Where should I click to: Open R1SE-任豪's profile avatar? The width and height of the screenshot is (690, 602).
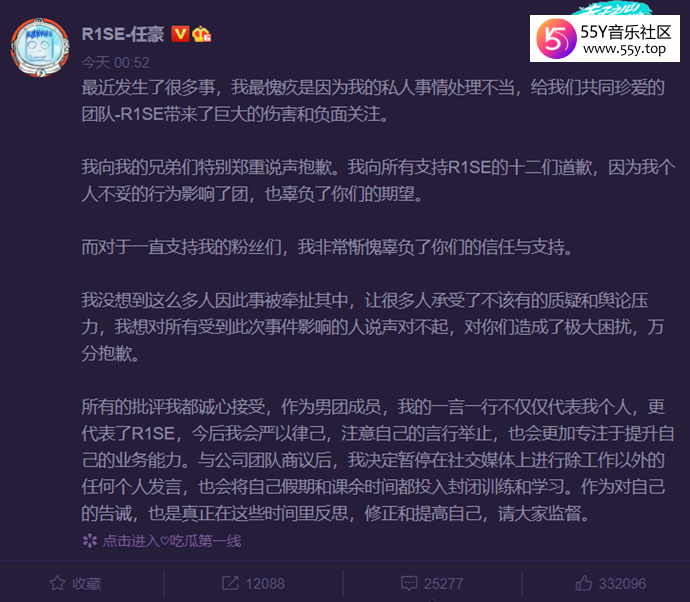pyautogui.click(x=40, y=48)
